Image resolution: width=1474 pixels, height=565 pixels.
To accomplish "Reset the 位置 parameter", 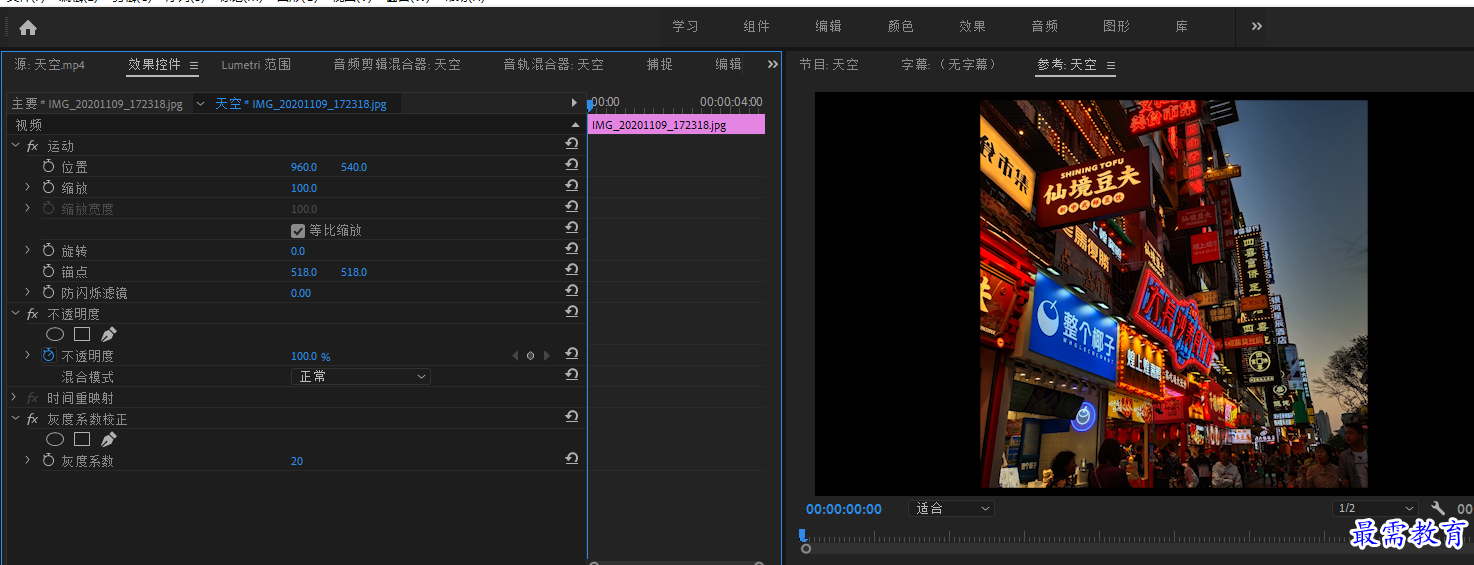I will coord(572,165).
